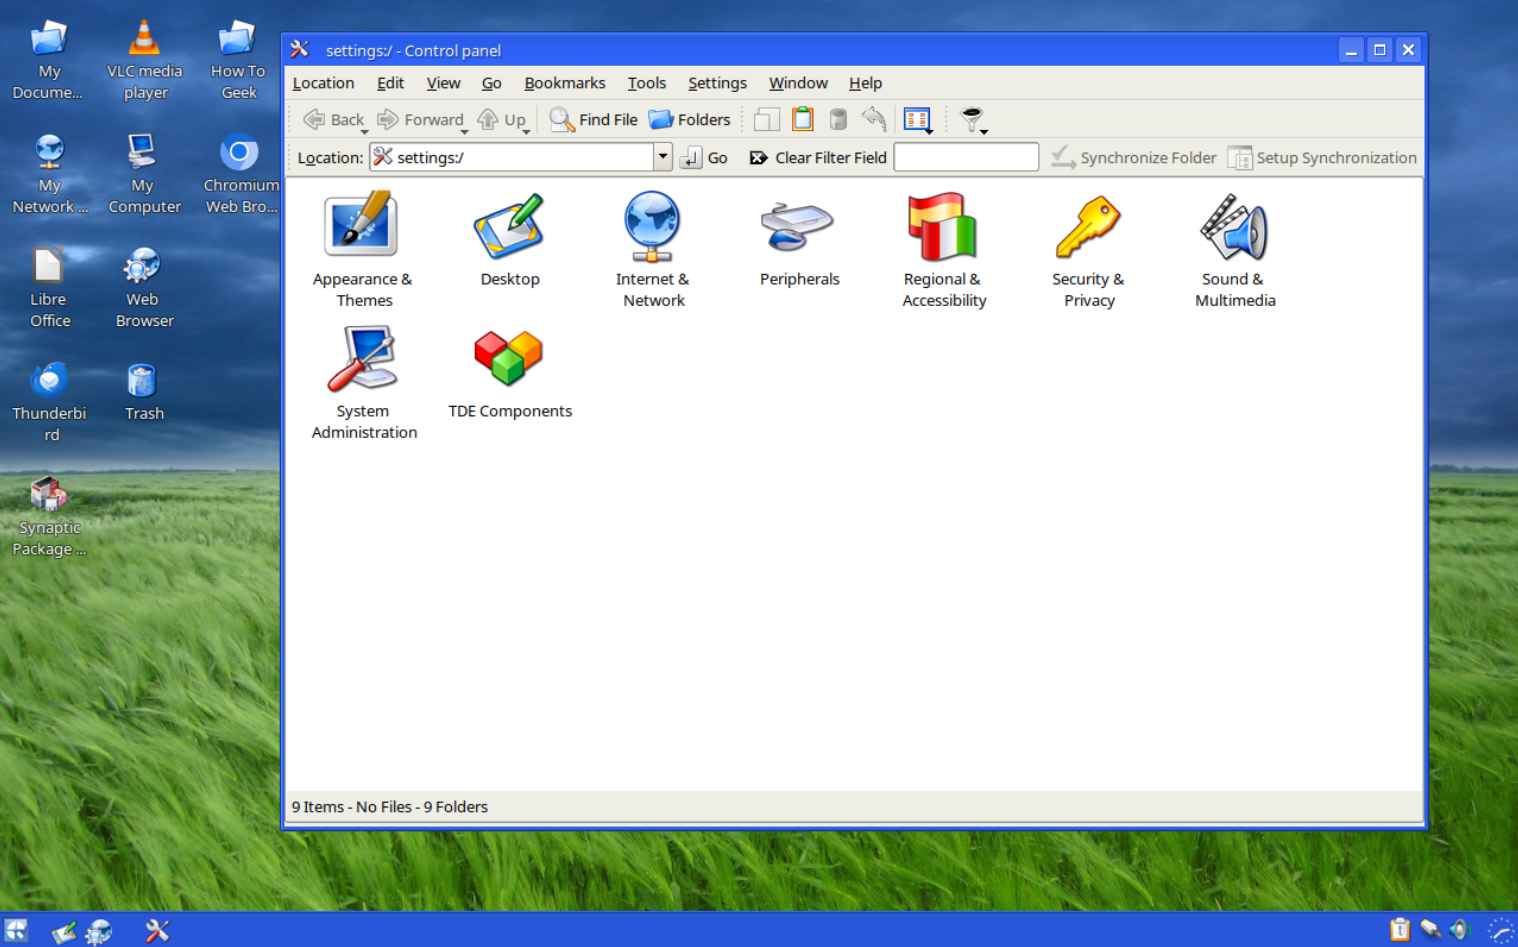Select the VLC media player desktop icon
This screenshot has height=947, width=1518.
pos(145,60)
